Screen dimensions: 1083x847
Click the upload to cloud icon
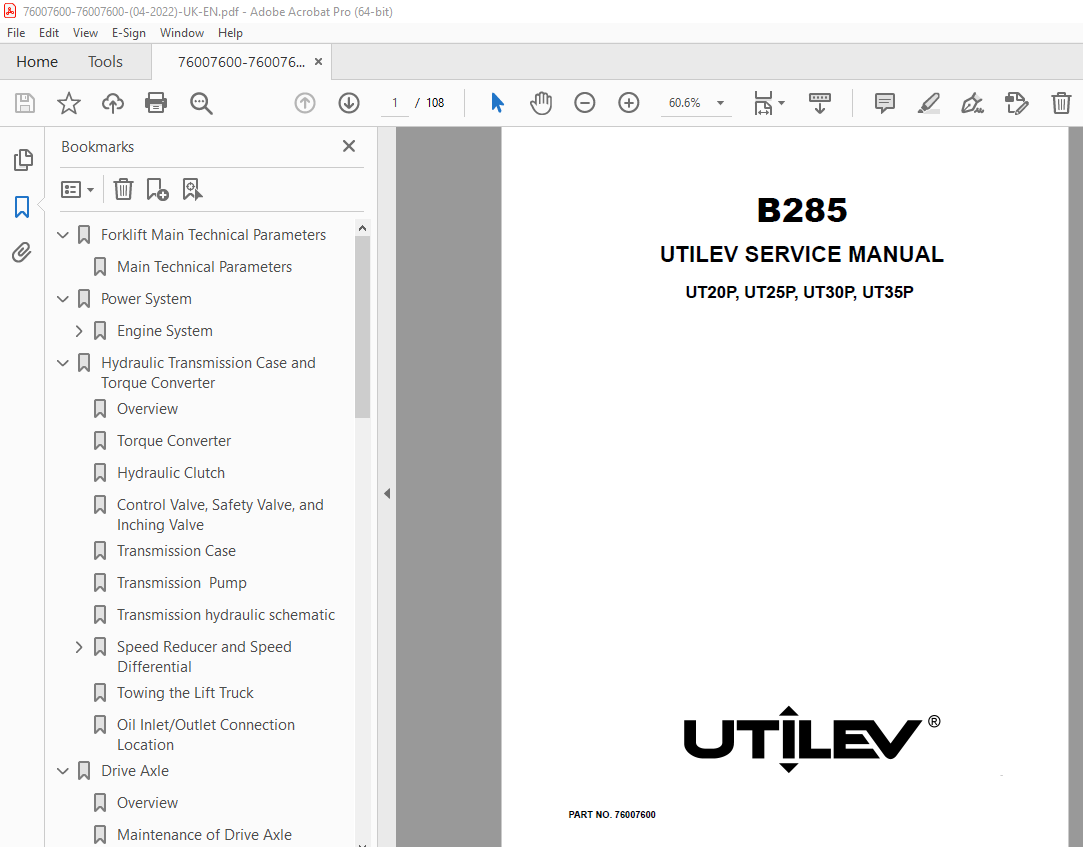(x=113, y=103)
